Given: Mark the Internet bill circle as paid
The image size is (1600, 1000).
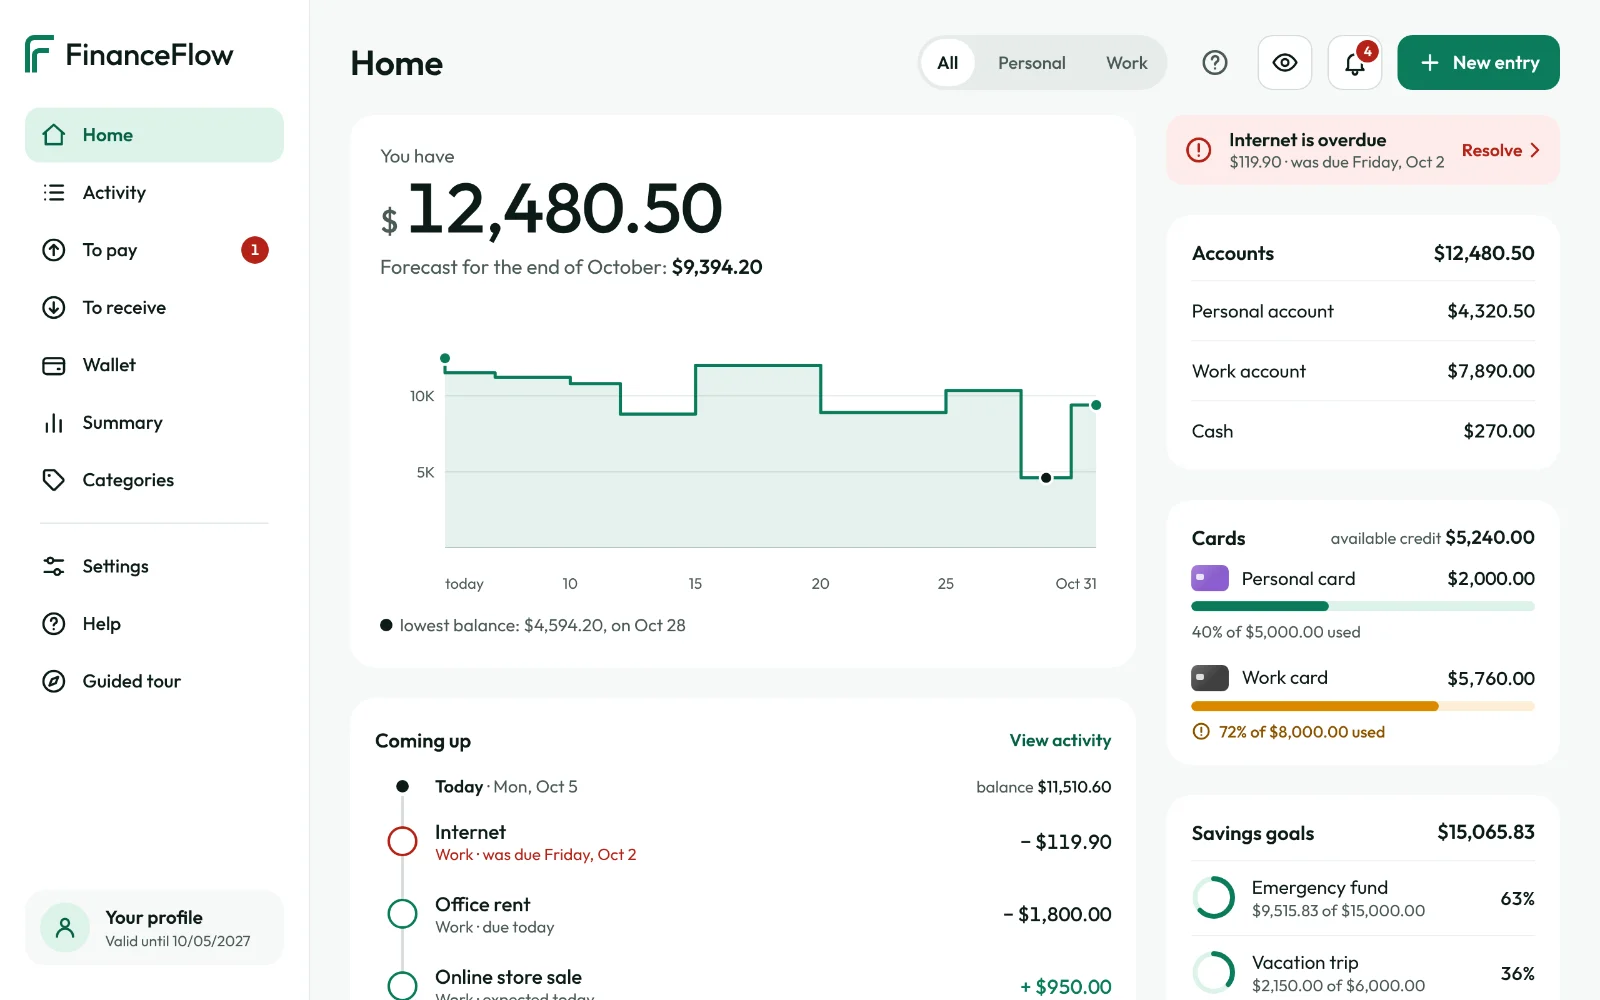Looking at the screenshot, I should (x=402, y=841).
